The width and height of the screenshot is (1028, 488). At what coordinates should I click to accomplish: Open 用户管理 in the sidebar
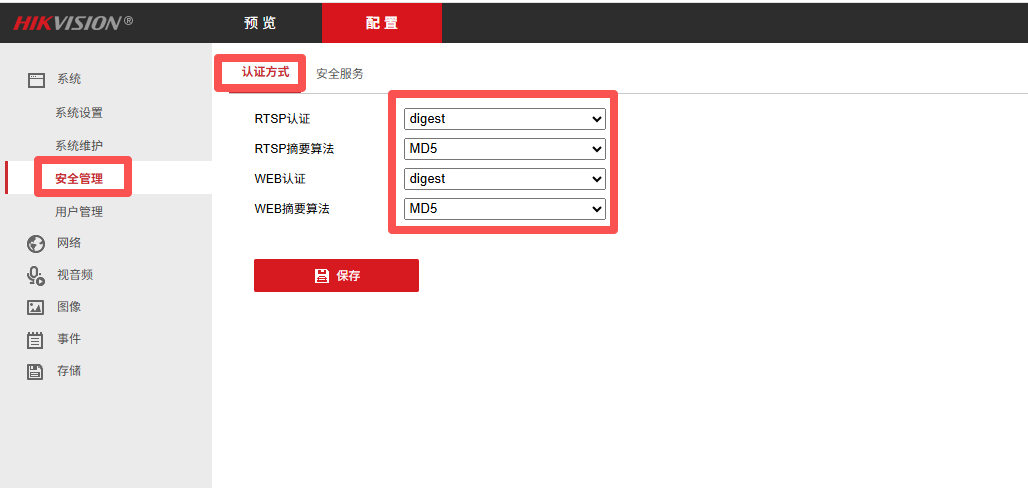[x=79, y=212]
